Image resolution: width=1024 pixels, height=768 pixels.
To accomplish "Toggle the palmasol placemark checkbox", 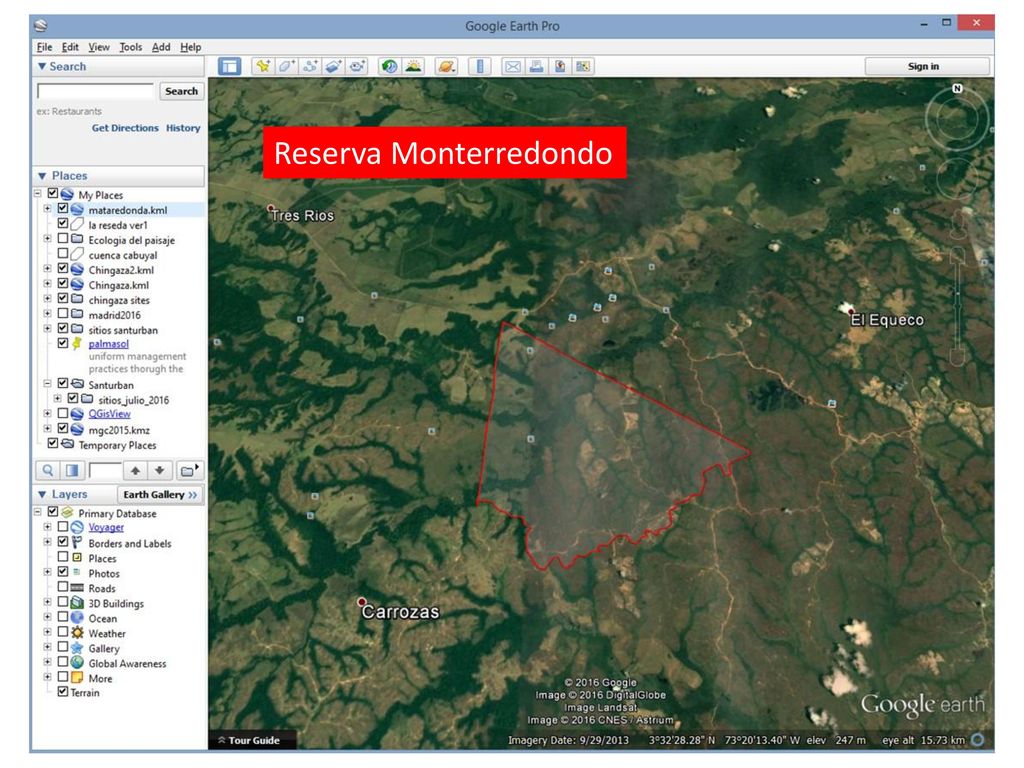I will (63, 343).
